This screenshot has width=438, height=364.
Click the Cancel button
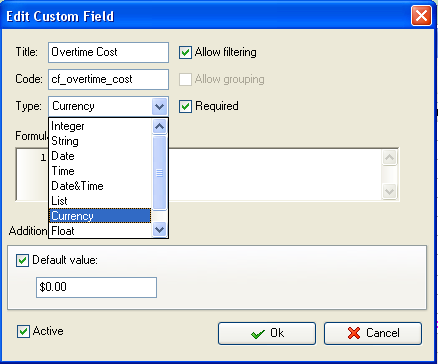pos(373,333)
